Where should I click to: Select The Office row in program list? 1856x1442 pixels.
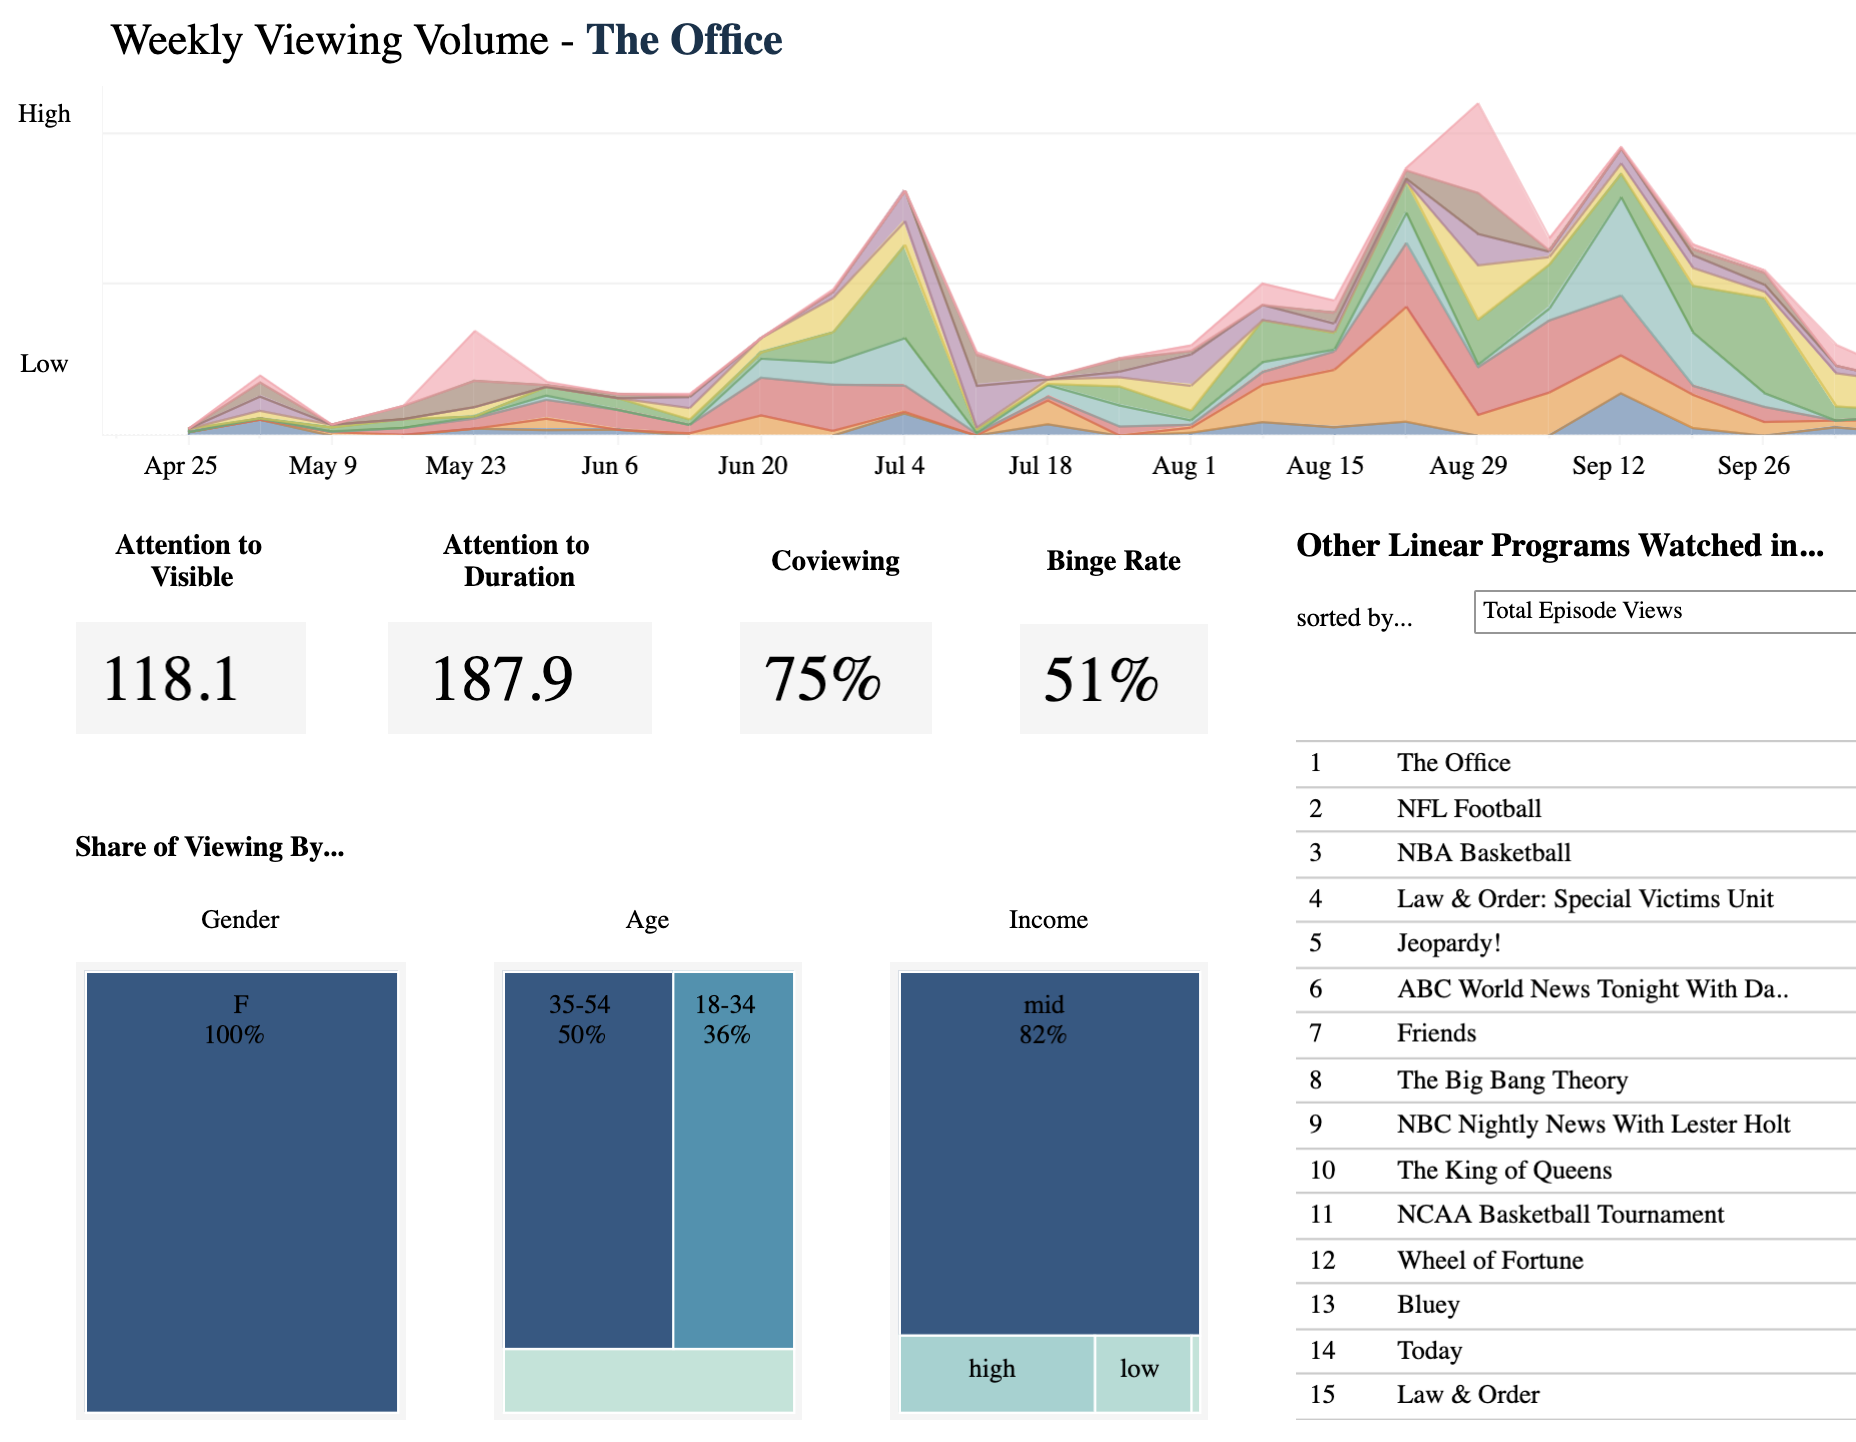(1576, 763)
